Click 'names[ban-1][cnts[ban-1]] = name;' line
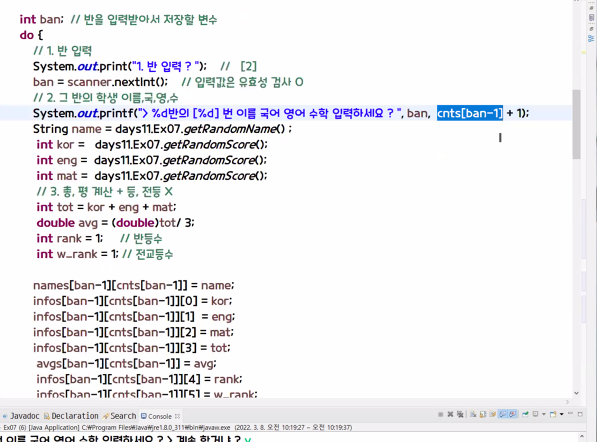This screenshot has width=597, height=442. (134, 285)
